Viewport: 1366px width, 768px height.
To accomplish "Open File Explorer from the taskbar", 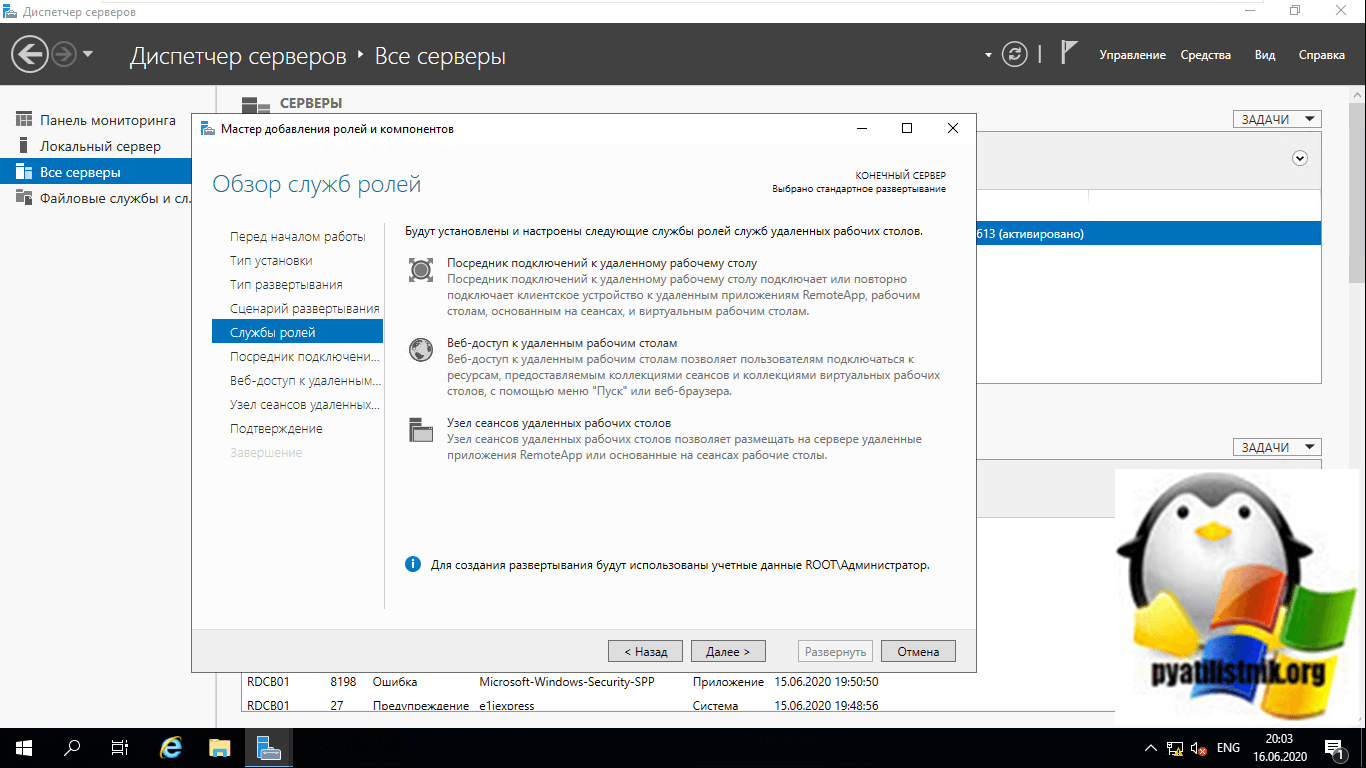I will pyautogui.click(x=220, y=748).
